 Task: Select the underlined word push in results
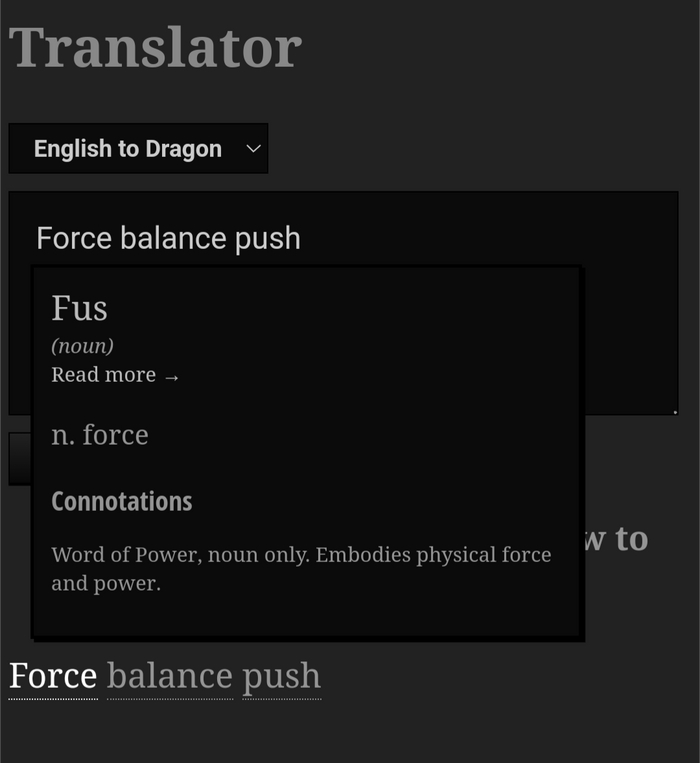(281, 677)
